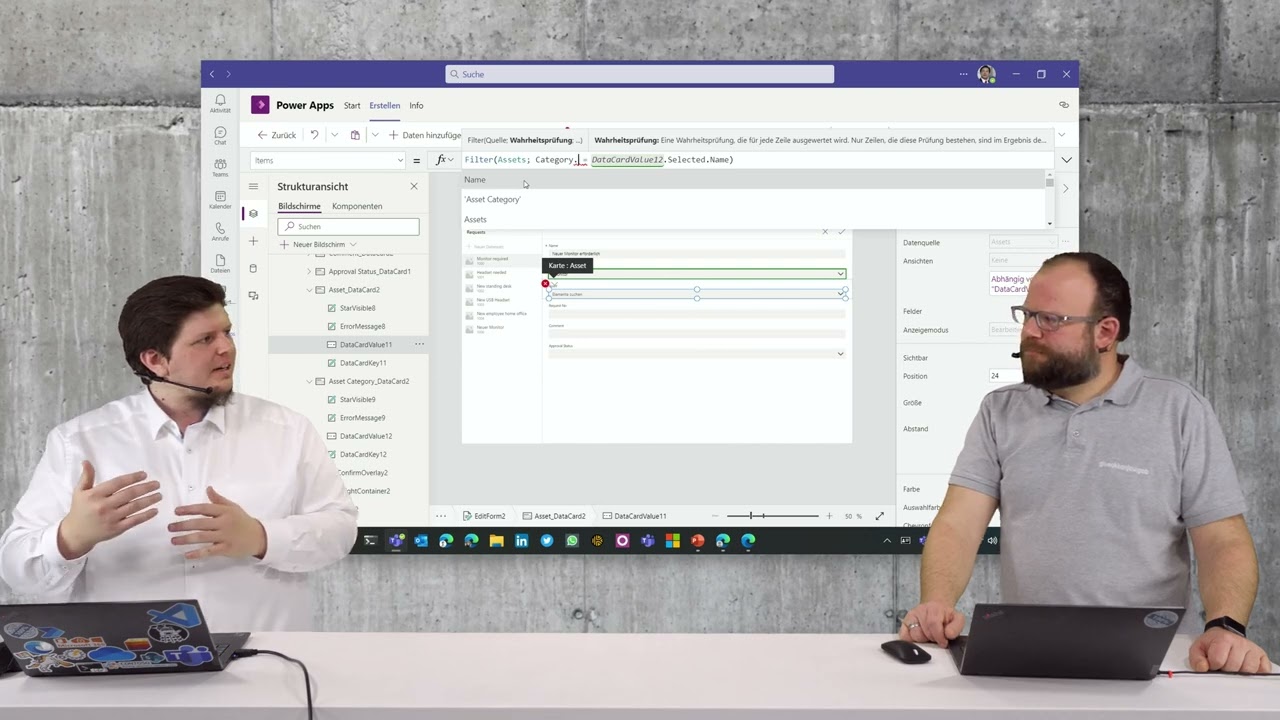This screenshot has height=720, width=1280.
Task: Go forward with the Teams history arrow
Action: point(228,74)
